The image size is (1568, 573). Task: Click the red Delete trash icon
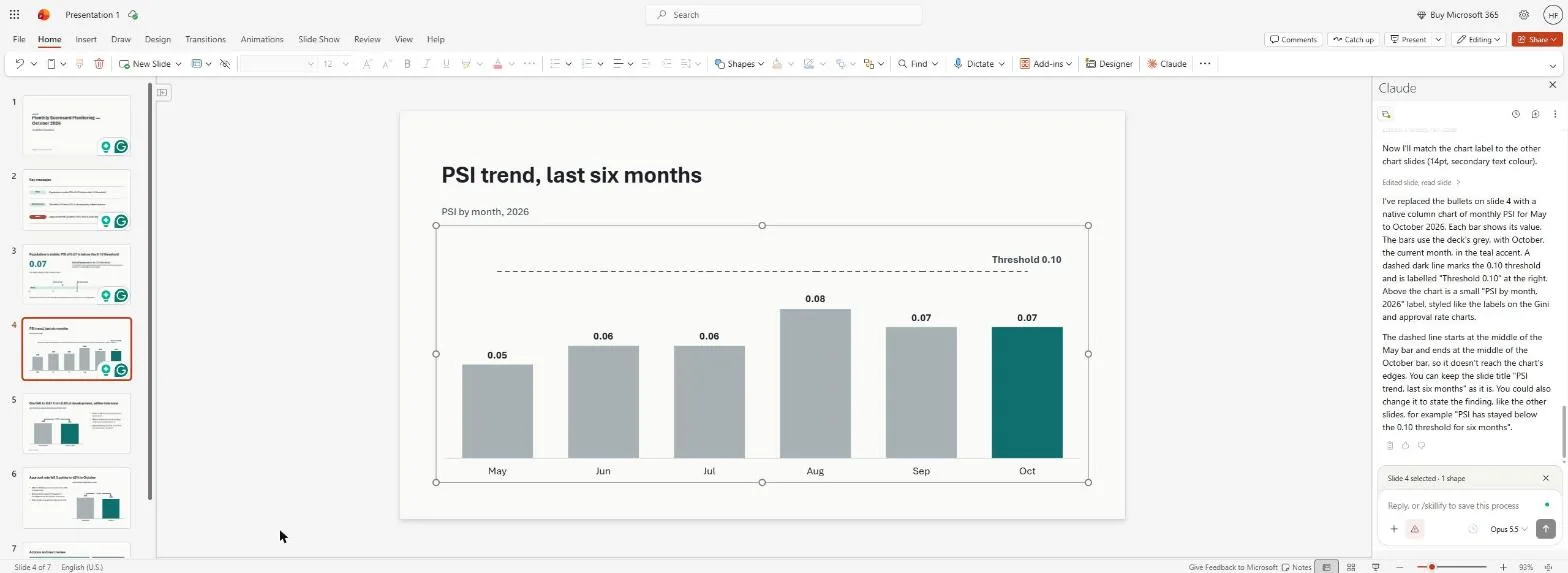pos(99,64)
